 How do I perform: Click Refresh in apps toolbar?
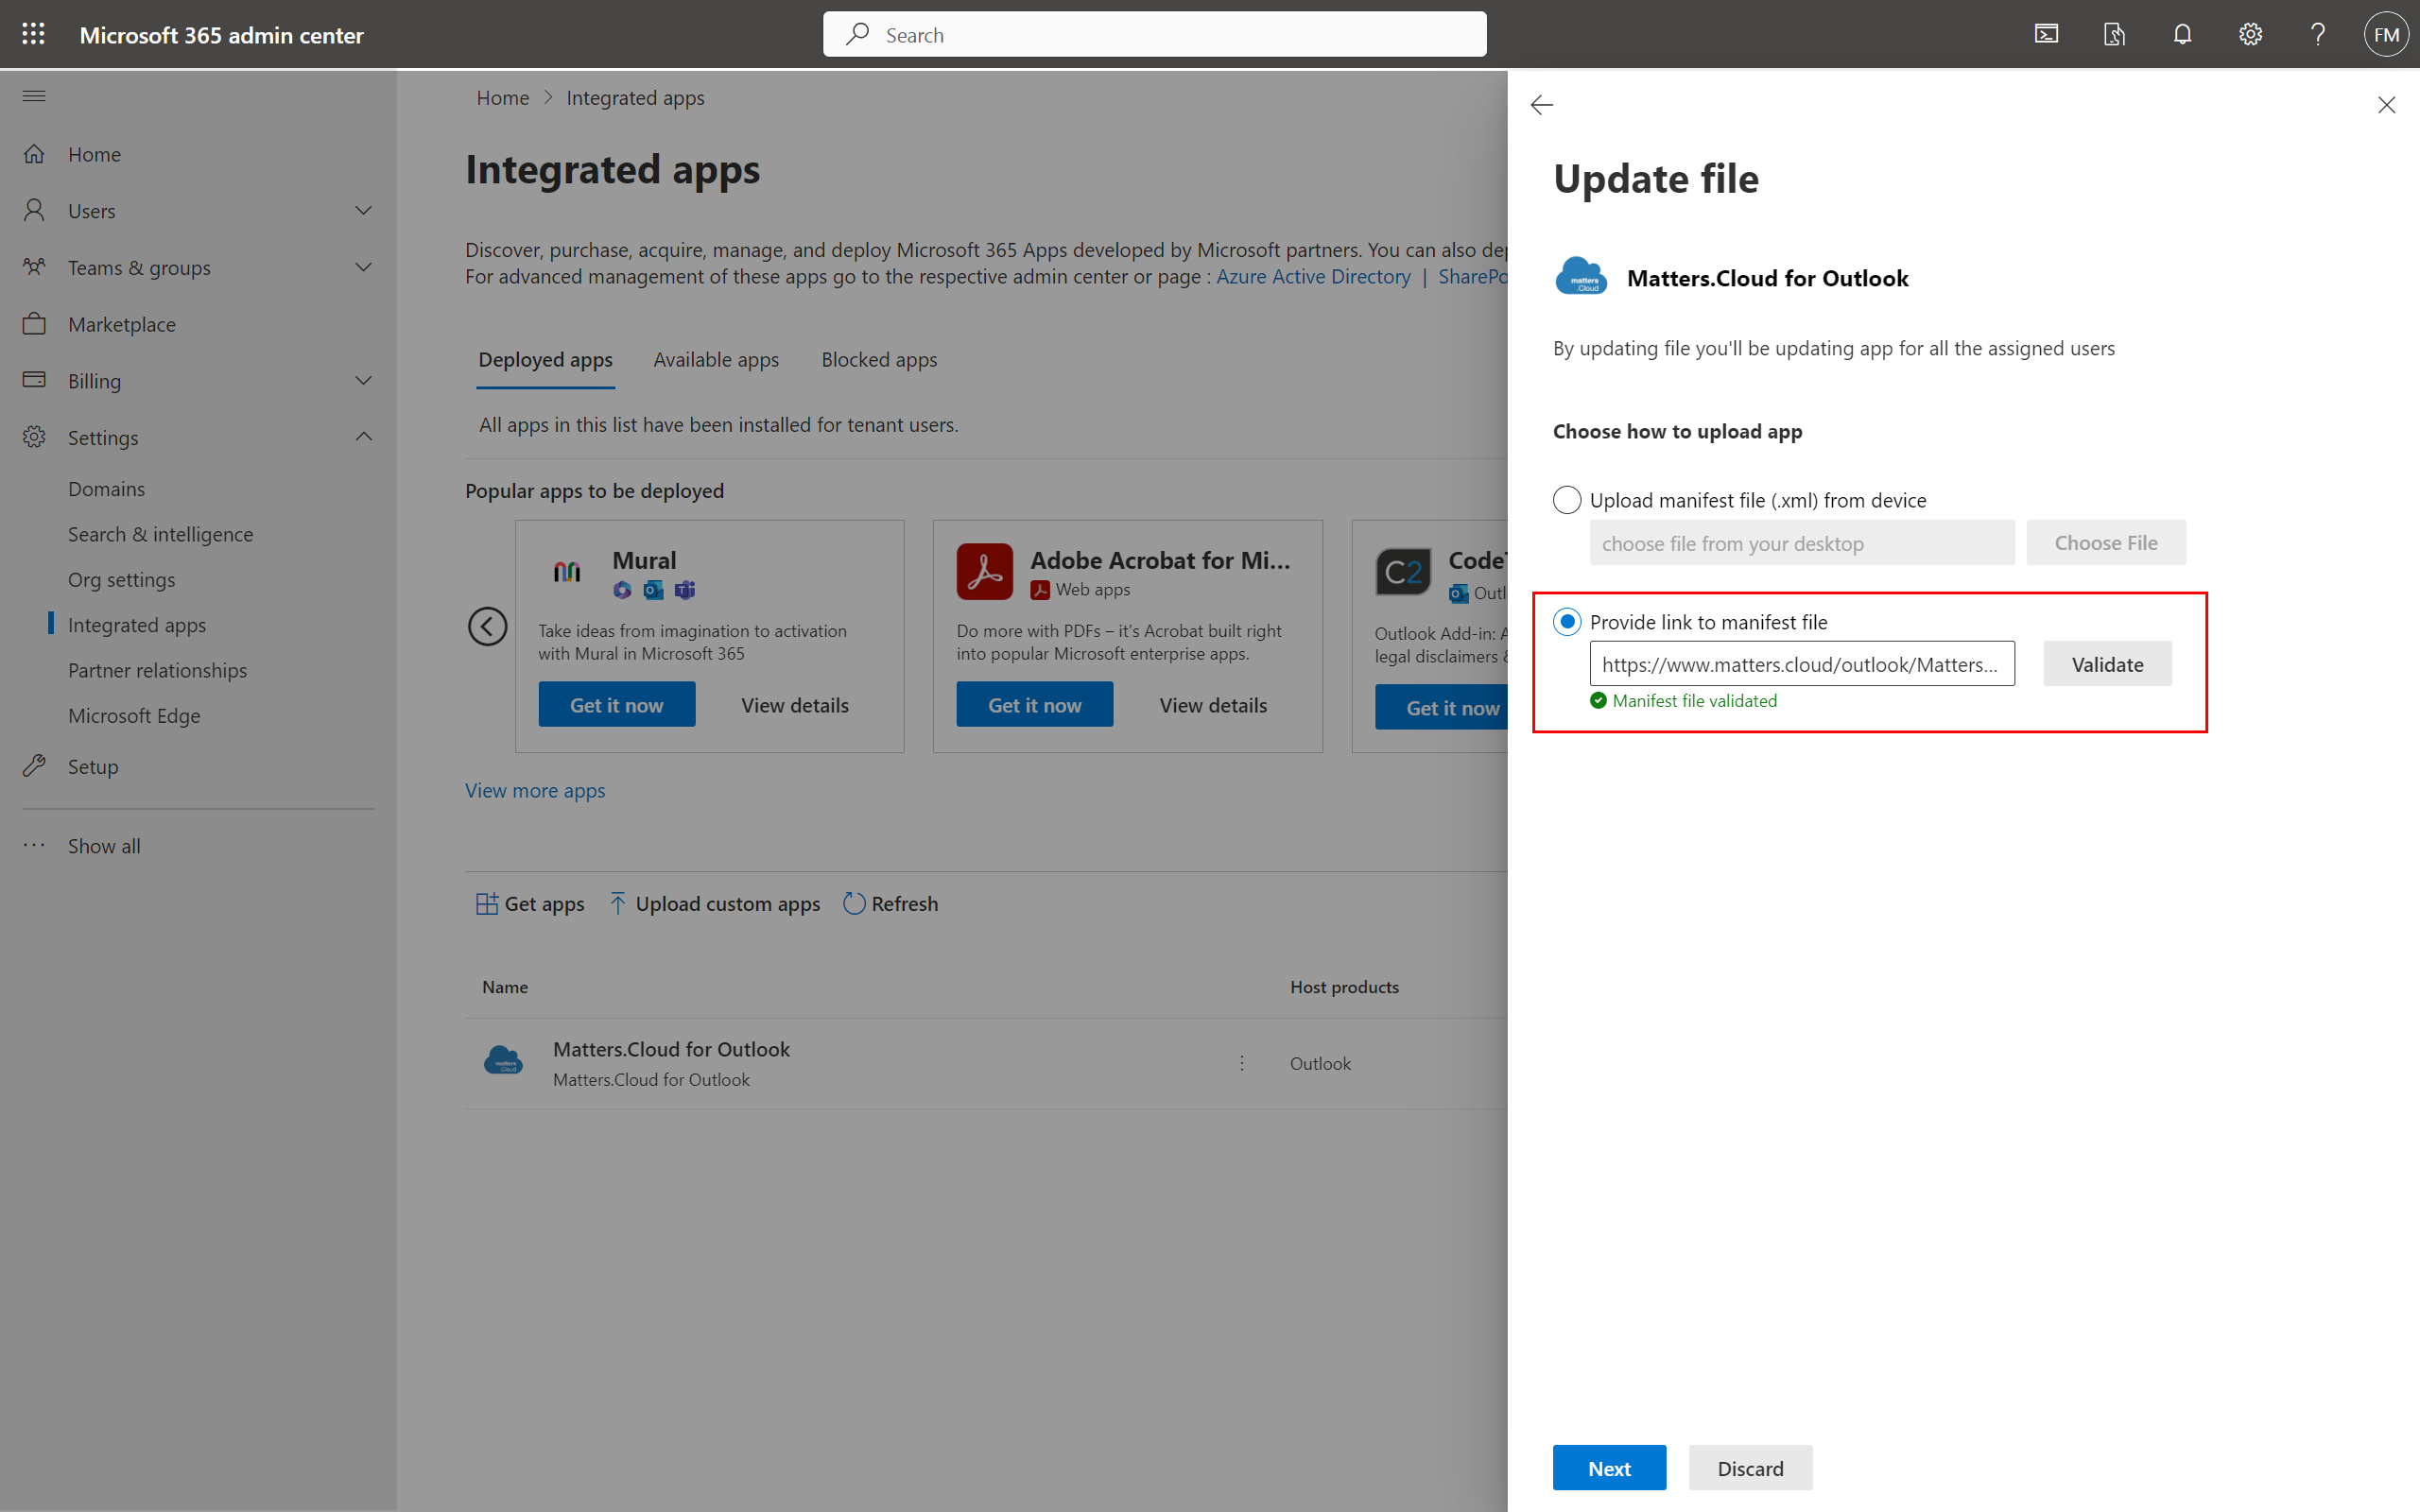890,903
